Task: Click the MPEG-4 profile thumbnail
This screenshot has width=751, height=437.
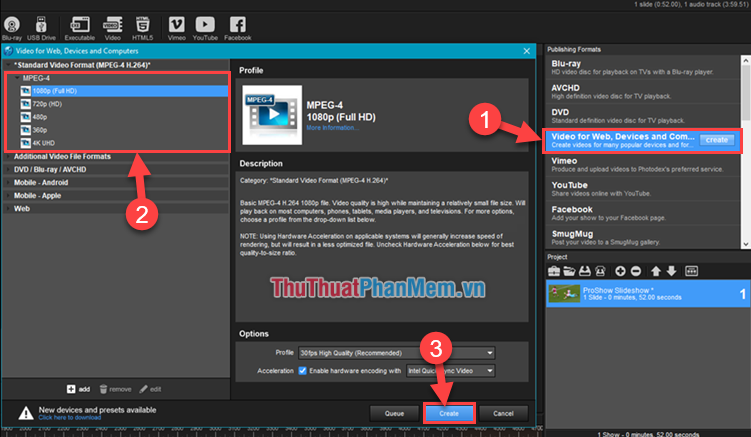Action: [x=272, y=115]
